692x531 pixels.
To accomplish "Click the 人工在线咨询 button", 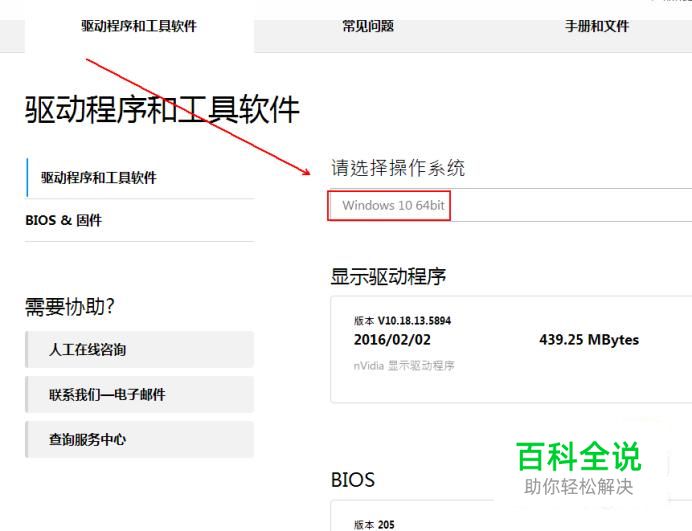I will 139,350.
